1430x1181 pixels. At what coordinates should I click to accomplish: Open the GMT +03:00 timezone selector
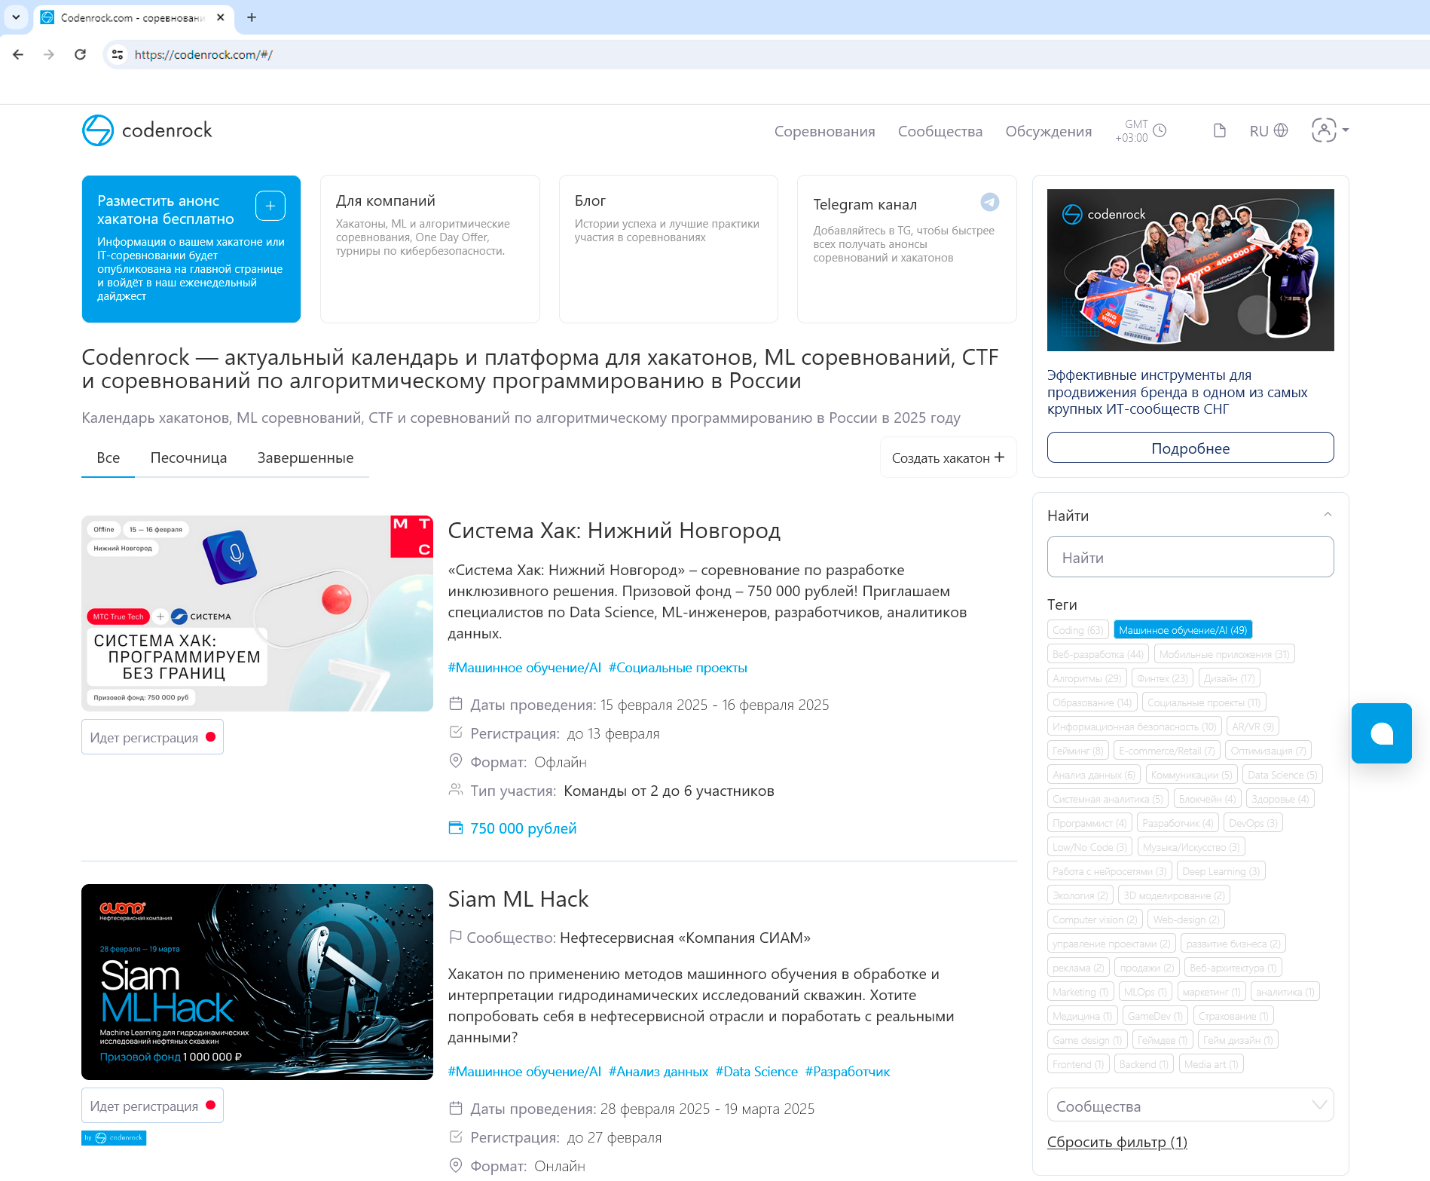[x=1141, y=131]
